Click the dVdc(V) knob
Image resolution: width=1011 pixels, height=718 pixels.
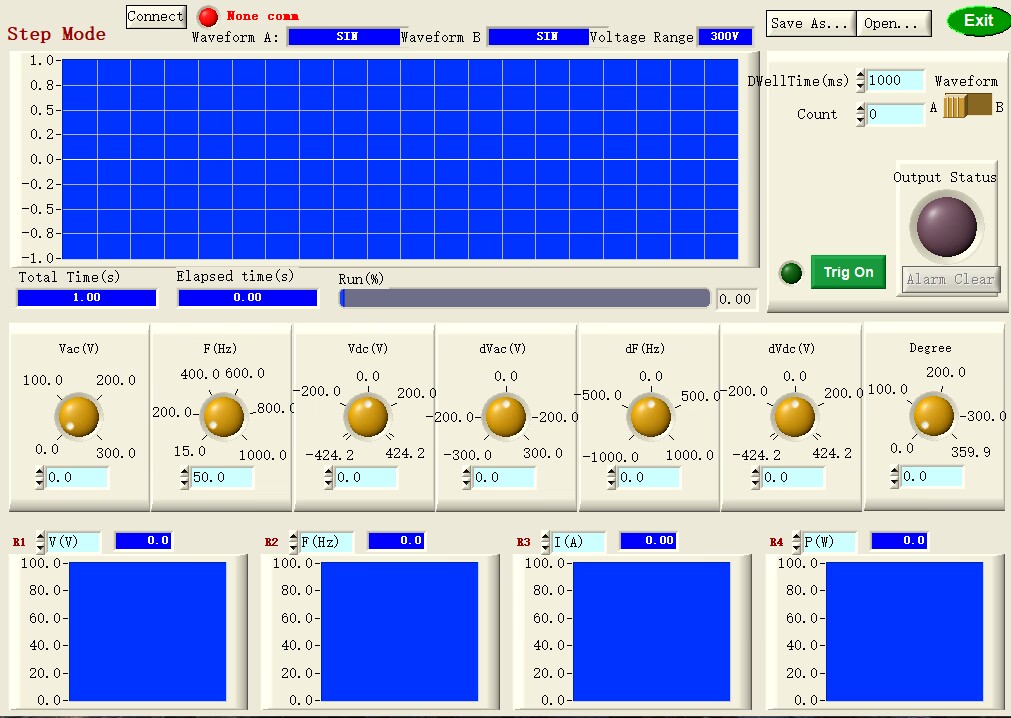click(x=794, y=416)
